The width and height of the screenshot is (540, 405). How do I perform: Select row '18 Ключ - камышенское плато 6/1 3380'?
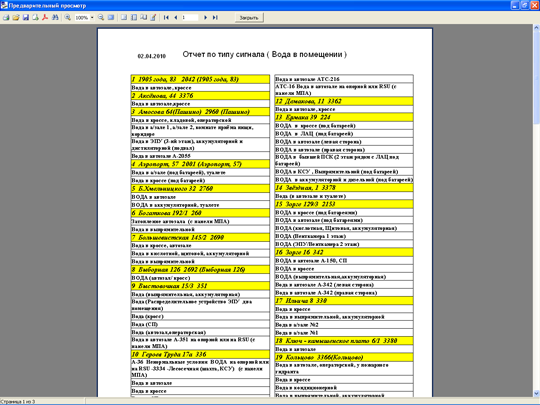click(x=344, y=341)
